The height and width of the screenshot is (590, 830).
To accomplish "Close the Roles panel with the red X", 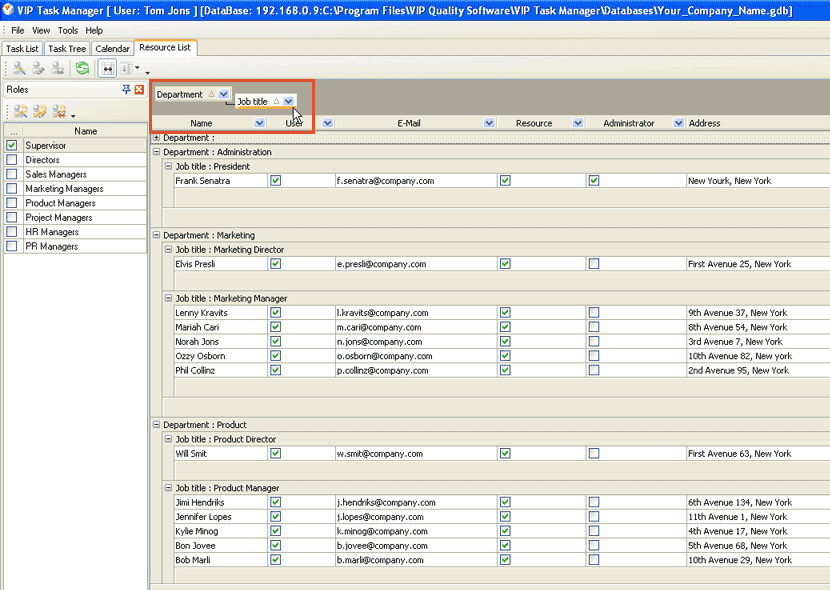I will tap(139, 90).
